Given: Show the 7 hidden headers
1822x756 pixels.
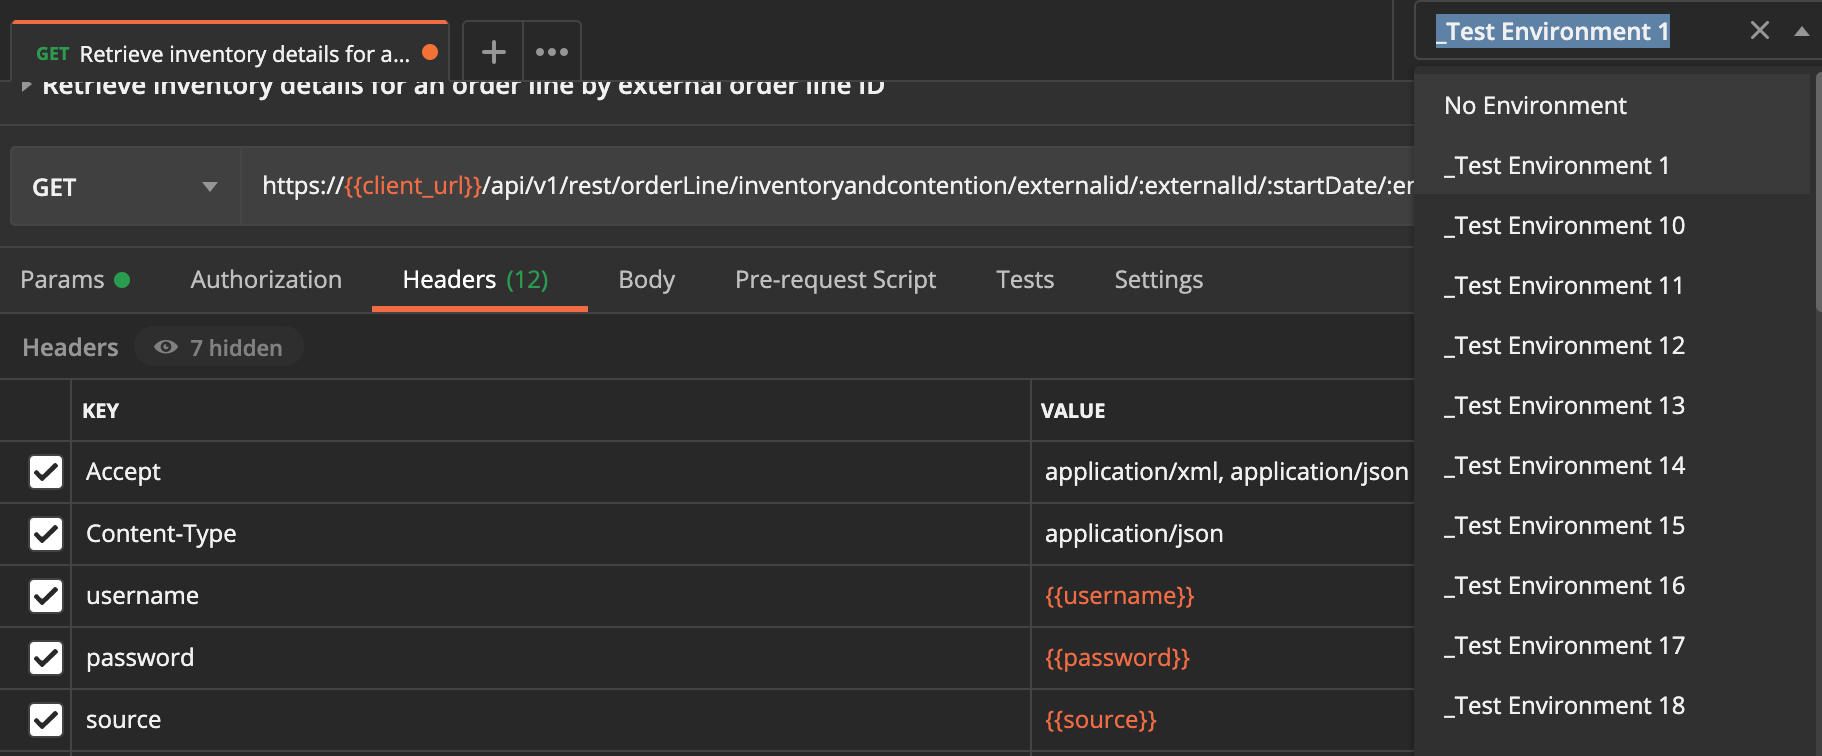Looking at the screenshot, I should pyautogui.click(x=219, y=347).
